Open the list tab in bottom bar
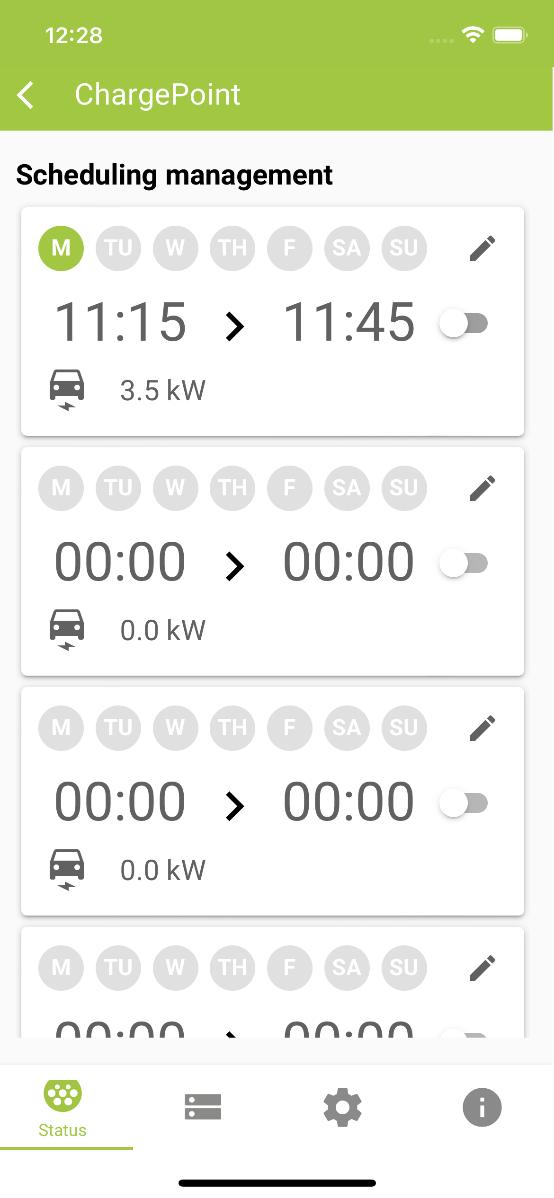Image resolution: width=554 pixels, height=1198 pixels. [202, 1106]
